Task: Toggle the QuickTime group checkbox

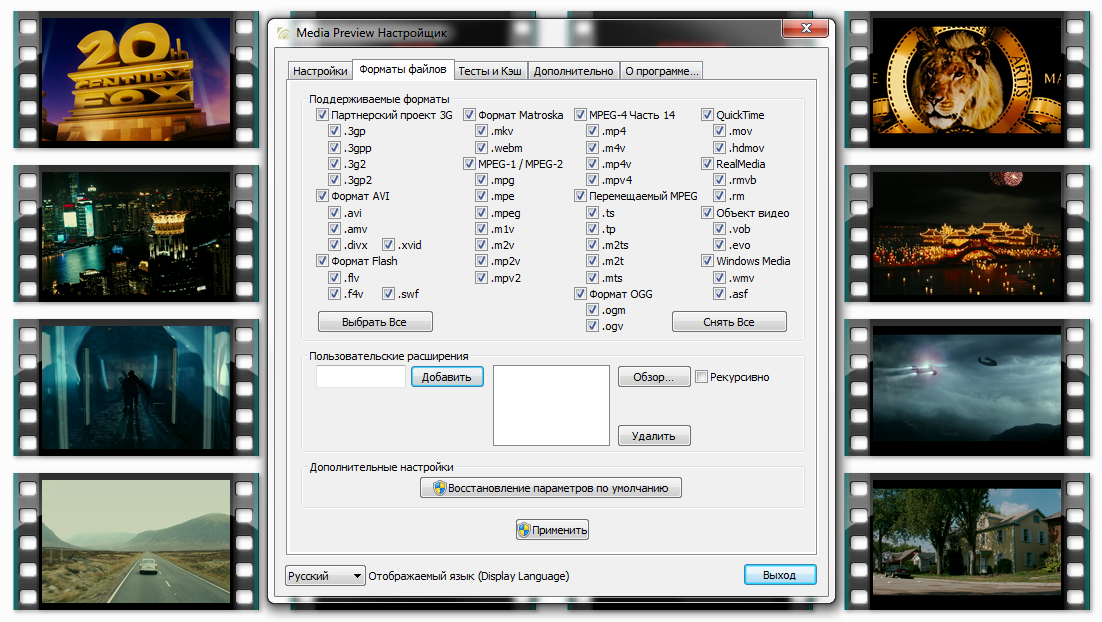Action: click(x=707, y=115)
